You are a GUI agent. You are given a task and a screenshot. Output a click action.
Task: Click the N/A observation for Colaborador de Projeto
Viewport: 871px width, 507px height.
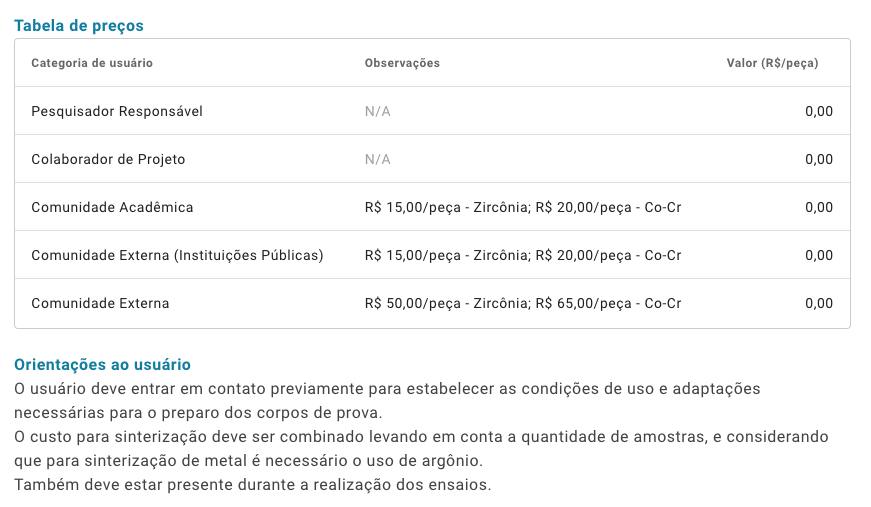point(378,159)
